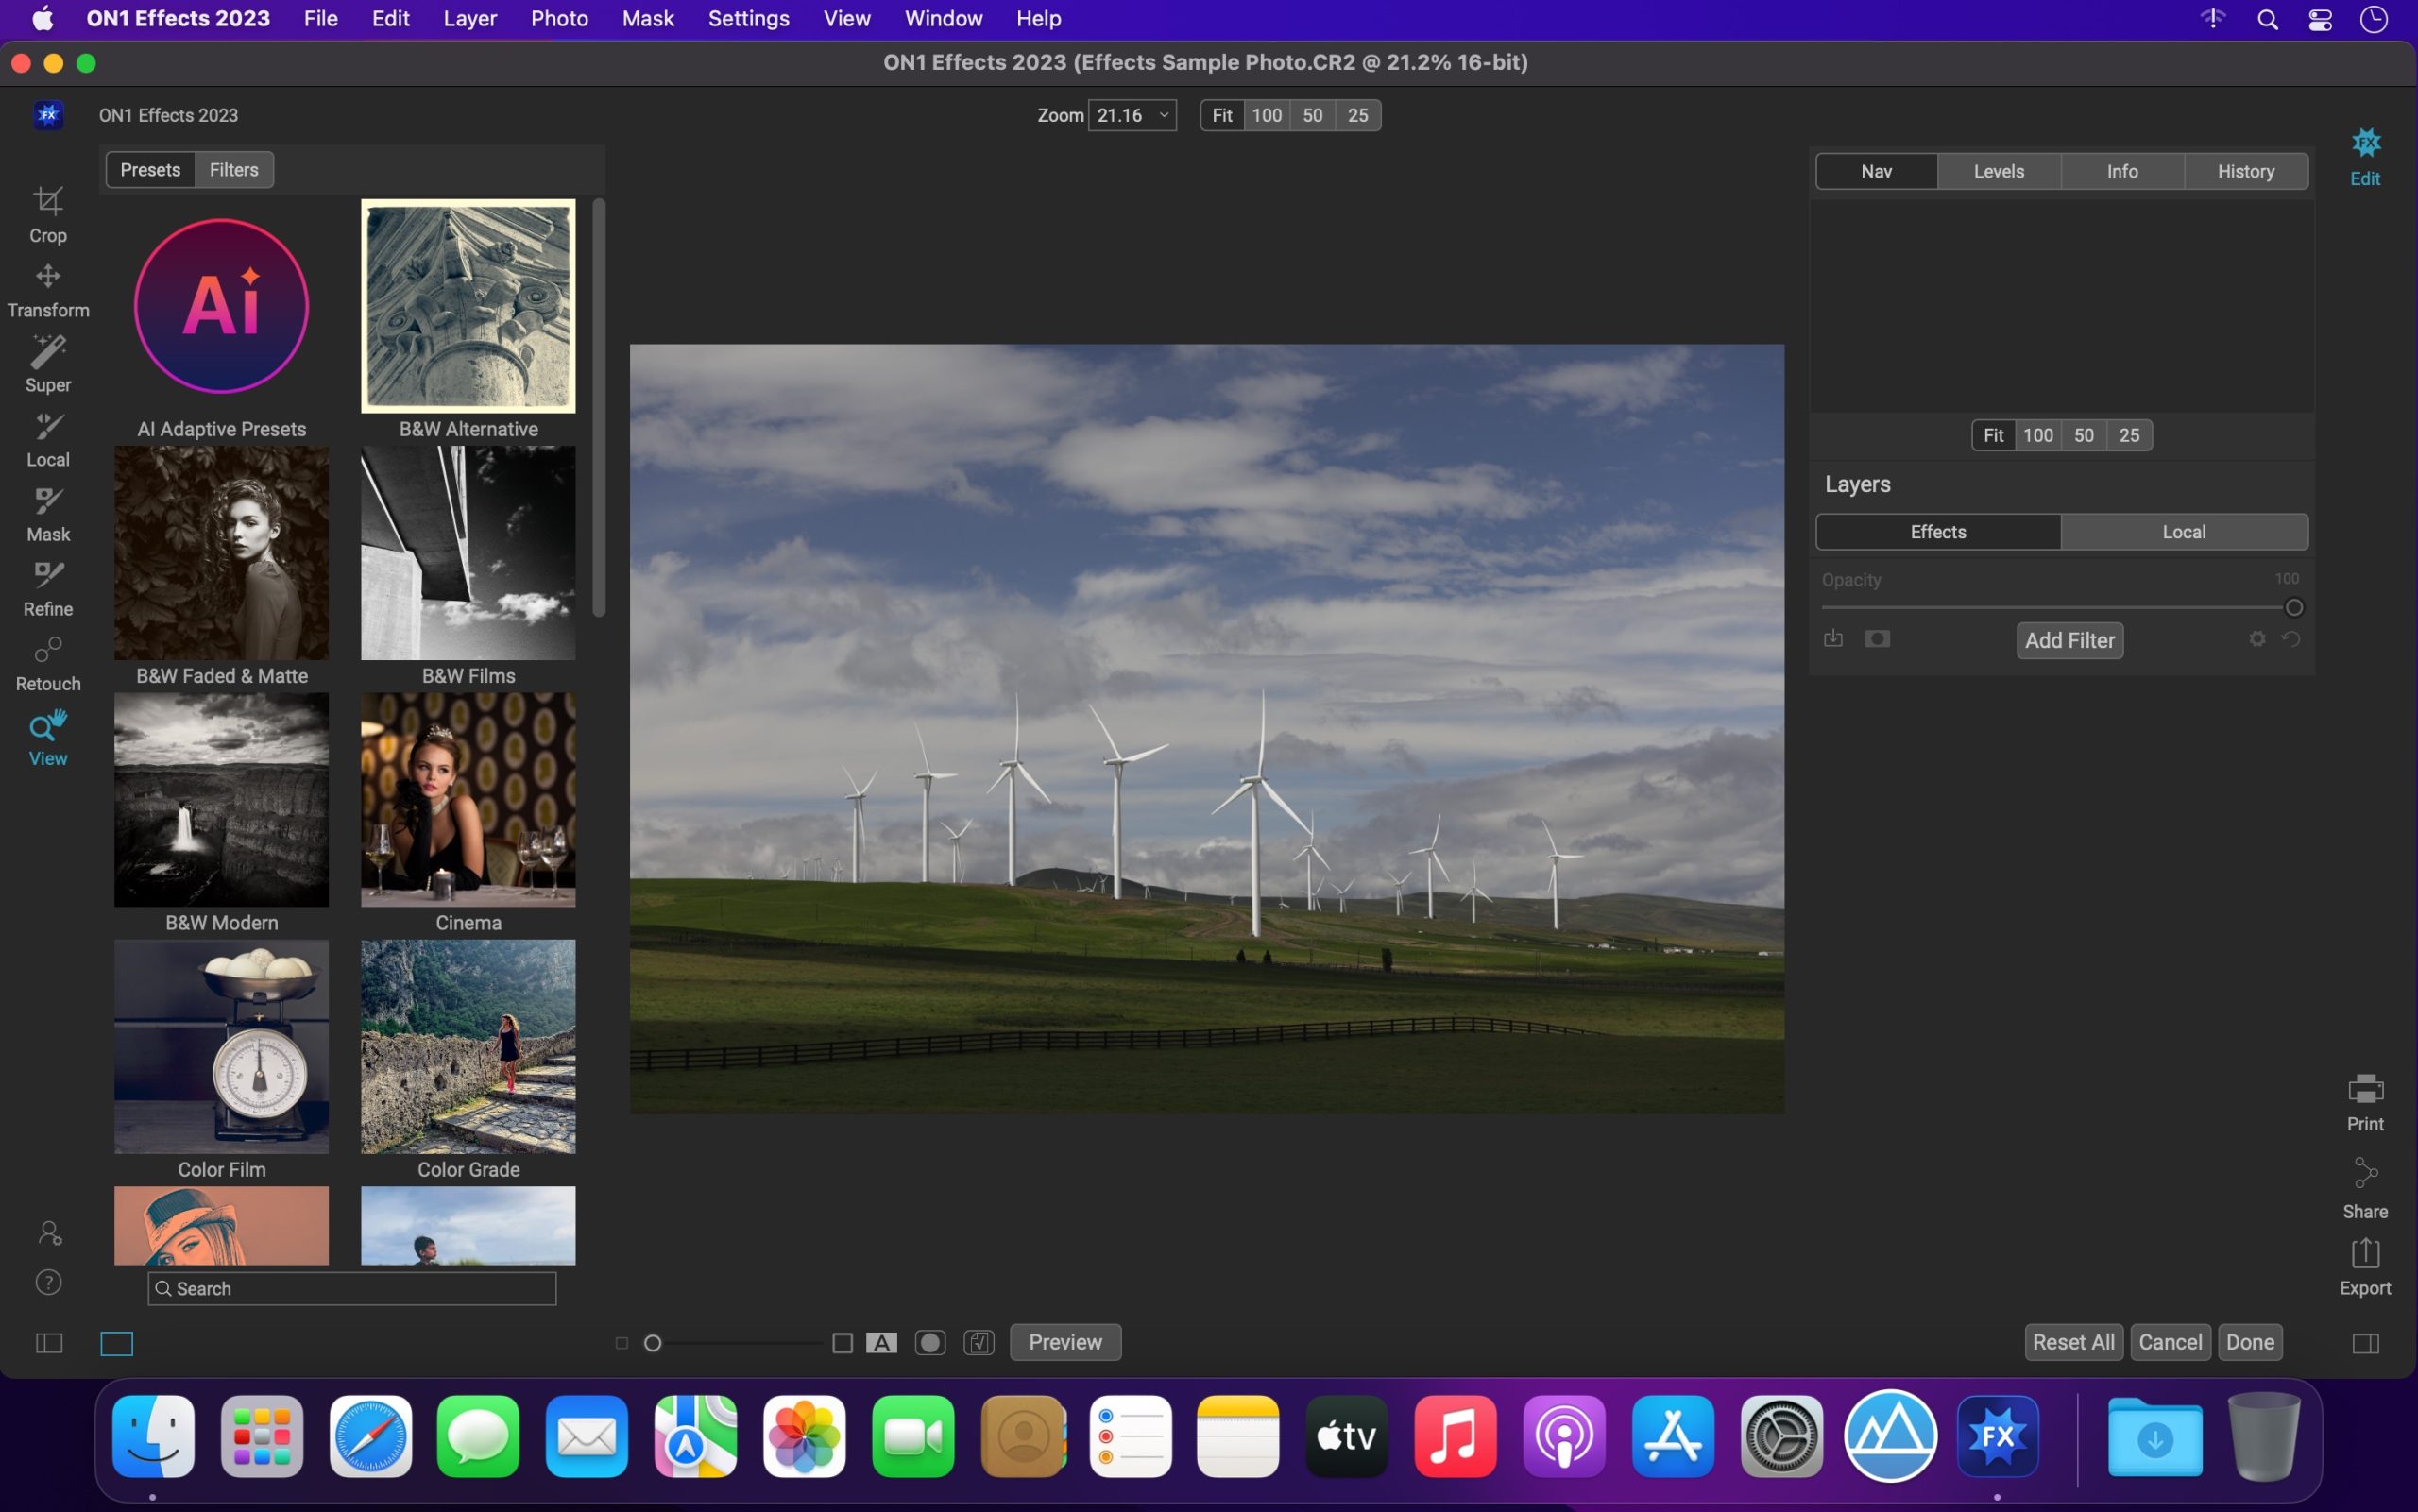2418x1512 pixels.
Task: Activate the Super Select tool
Action: point(48,363)
